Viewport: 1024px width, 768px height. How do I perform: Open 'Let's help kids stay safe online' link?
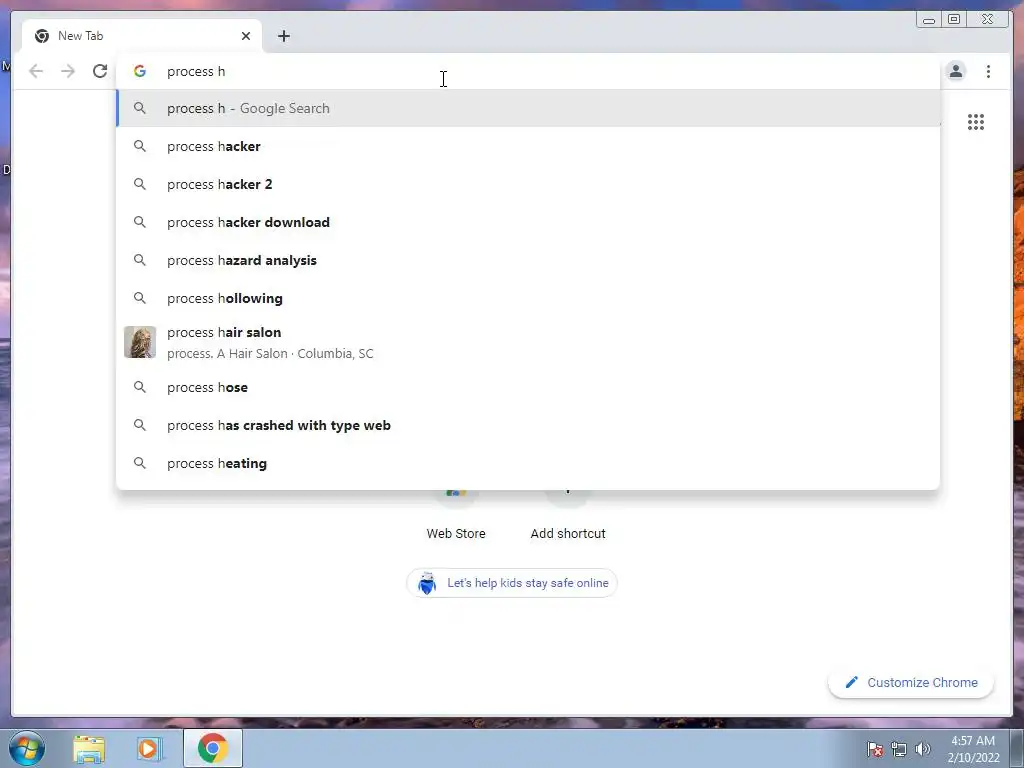(x=512, y=583)
